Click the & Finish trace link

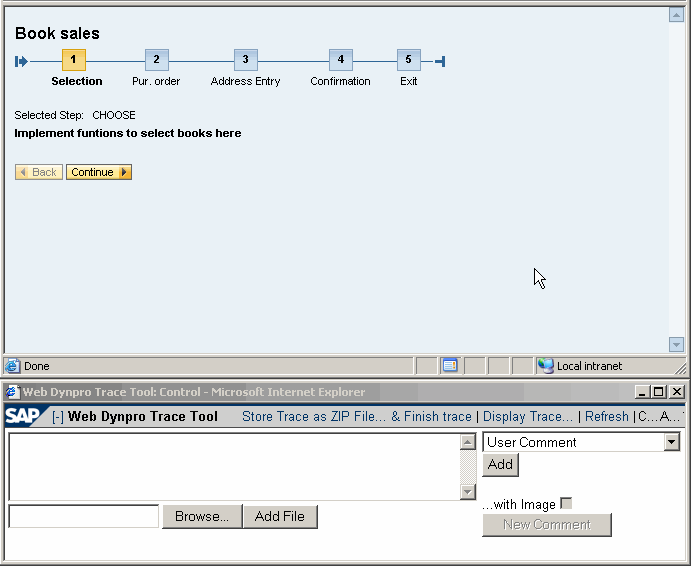(431, 417)
